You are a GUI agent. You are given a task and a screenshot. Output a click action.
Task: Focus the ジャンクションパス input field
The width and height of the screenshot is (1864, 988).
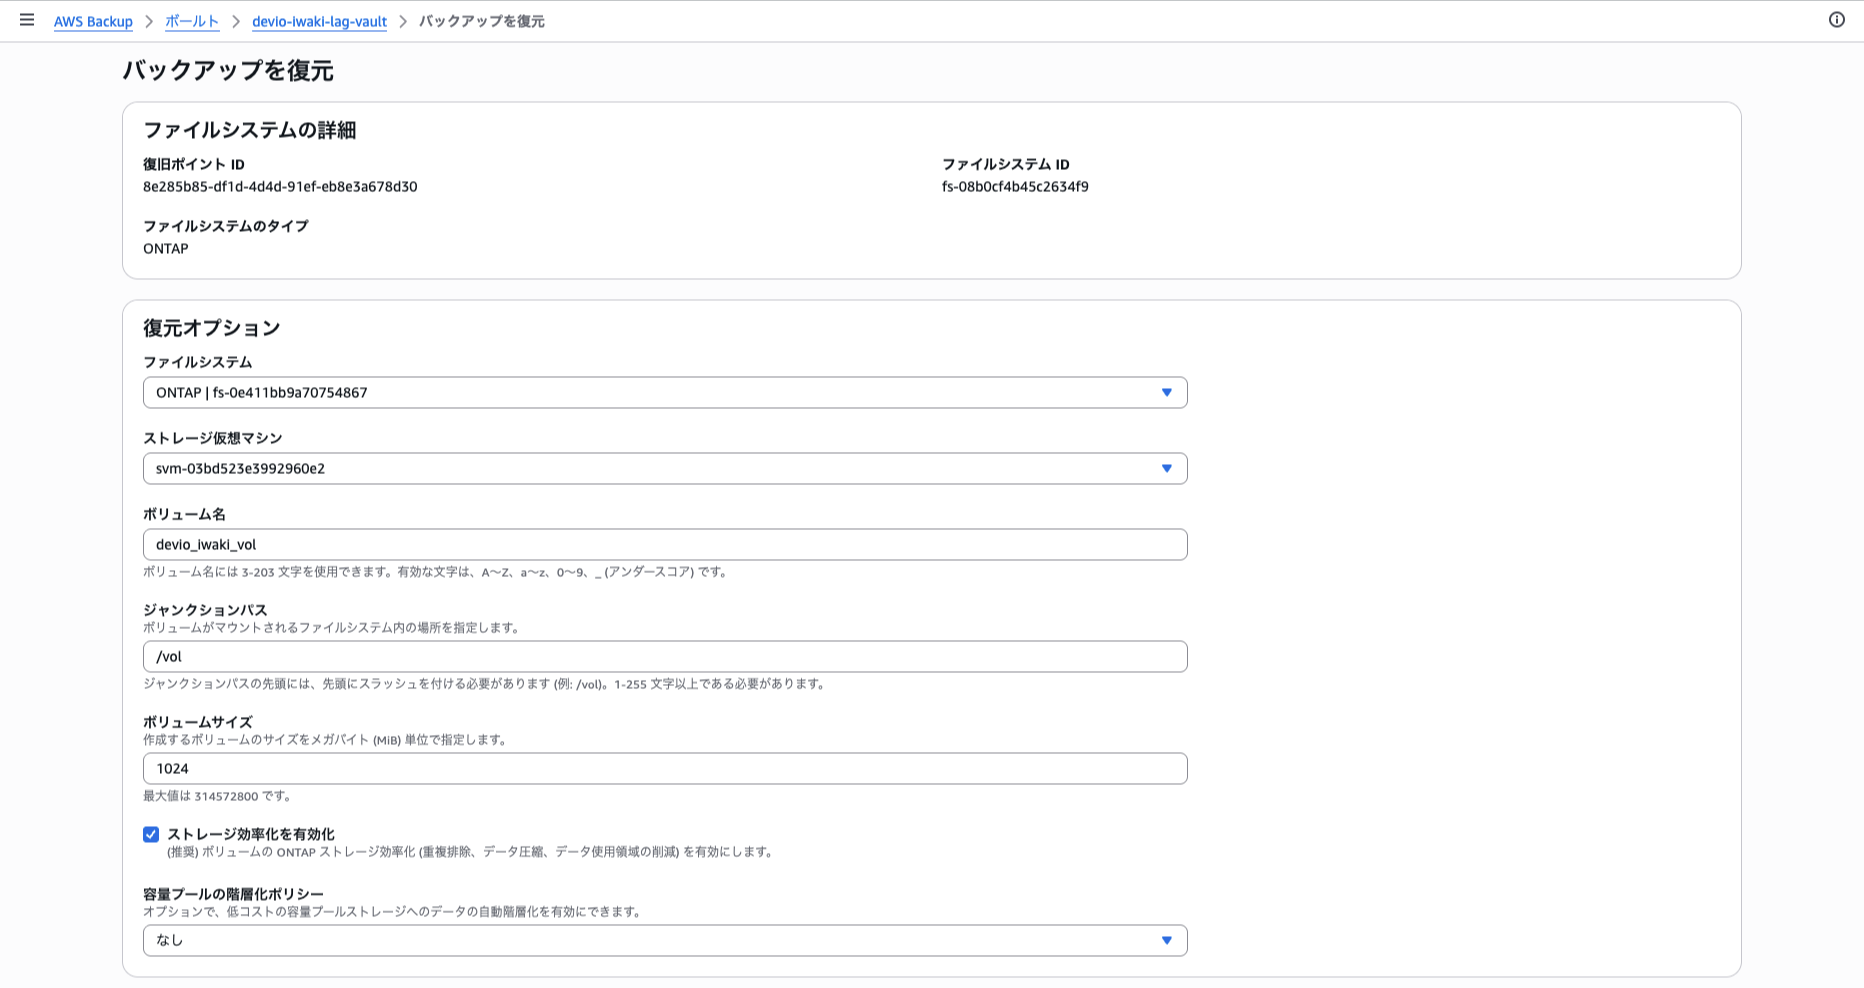pyautogui.click(x=665, y=656)
